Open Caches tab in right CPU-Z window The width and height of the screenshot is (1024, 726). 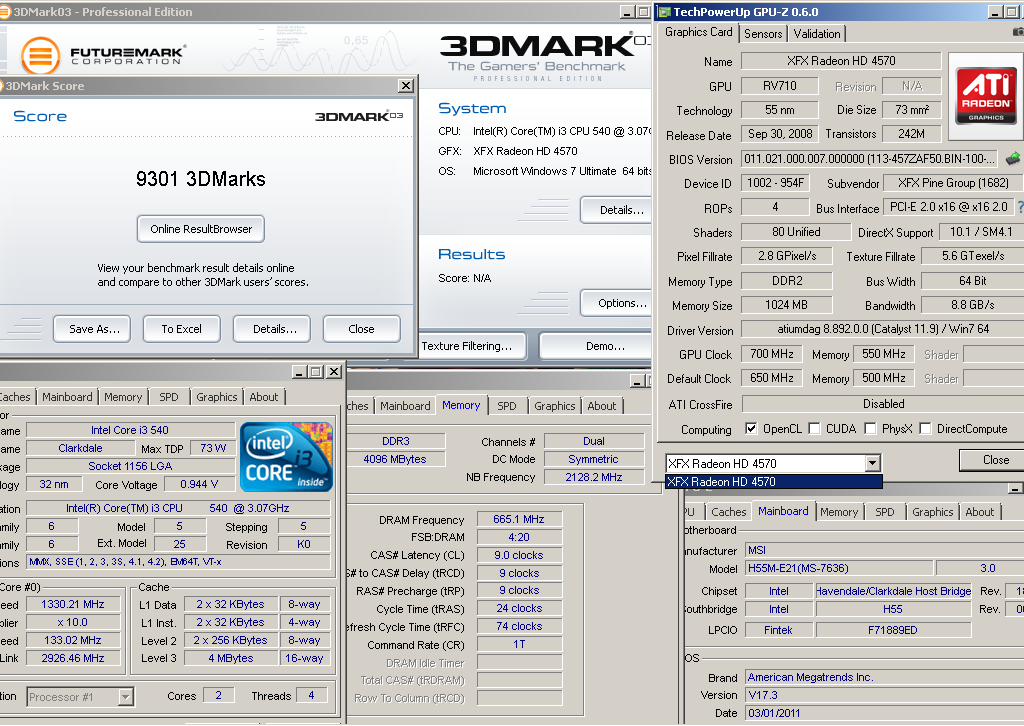point(728,512)
